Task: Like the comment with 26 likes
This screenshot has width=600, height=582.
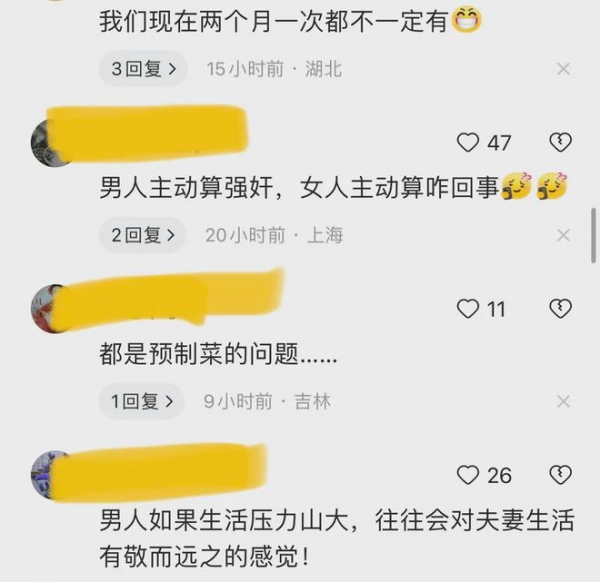Action: tap(468, 475)
